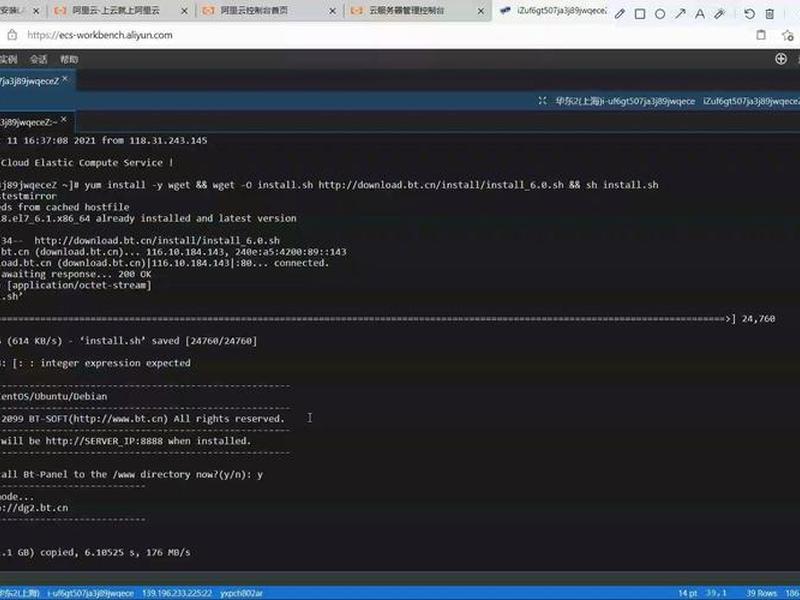Screen dimensions: 800x600
Task: Click the '39 Rows' status bar entry
Action: coord(761,593)
